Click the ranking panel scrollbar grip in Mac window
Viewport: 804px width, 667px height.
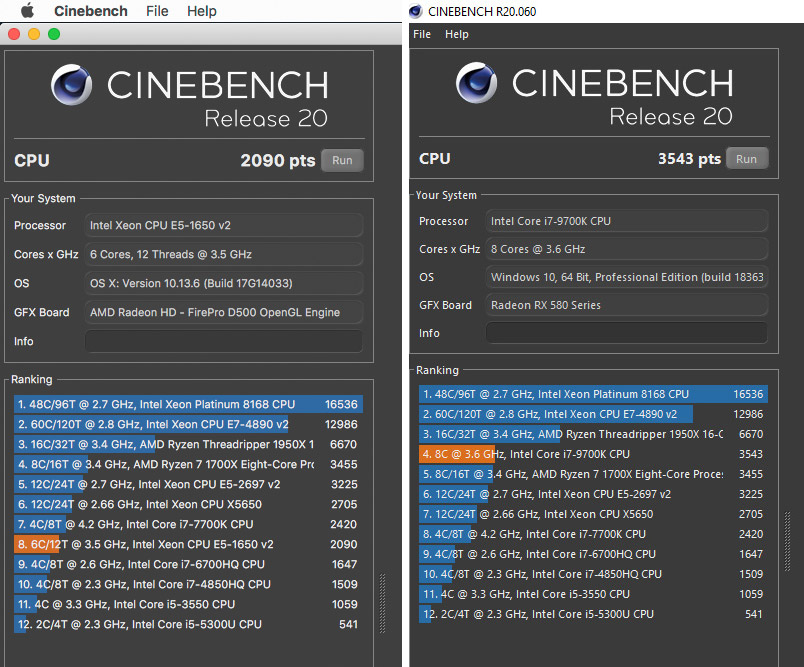point(382,603)
